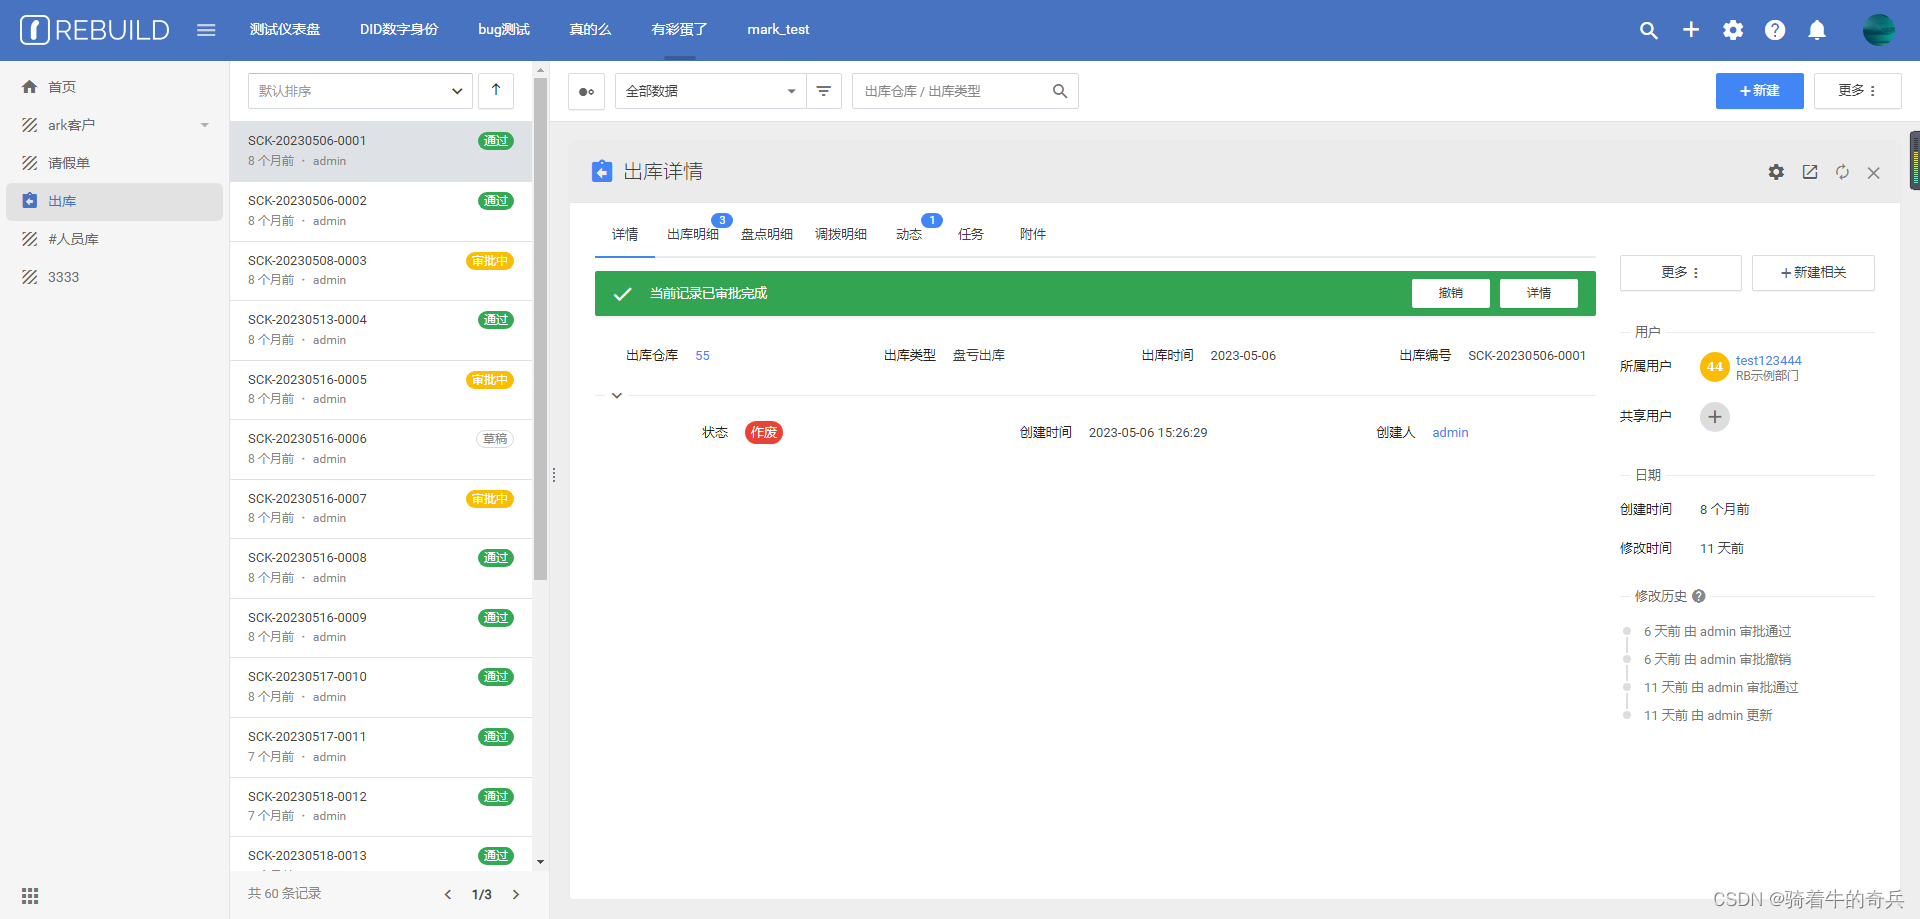Screen dimensions: 1920x919
Task: Toggle the hamburger sidebar menu
Action: pyautogui.click(x=206, y=30)
